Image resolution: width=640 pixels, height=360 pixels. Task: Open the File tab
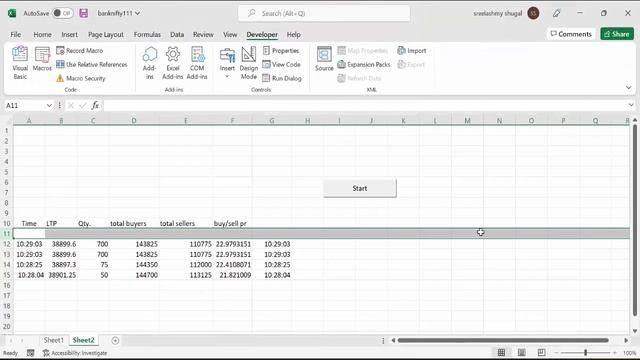(x=16, y=35)
